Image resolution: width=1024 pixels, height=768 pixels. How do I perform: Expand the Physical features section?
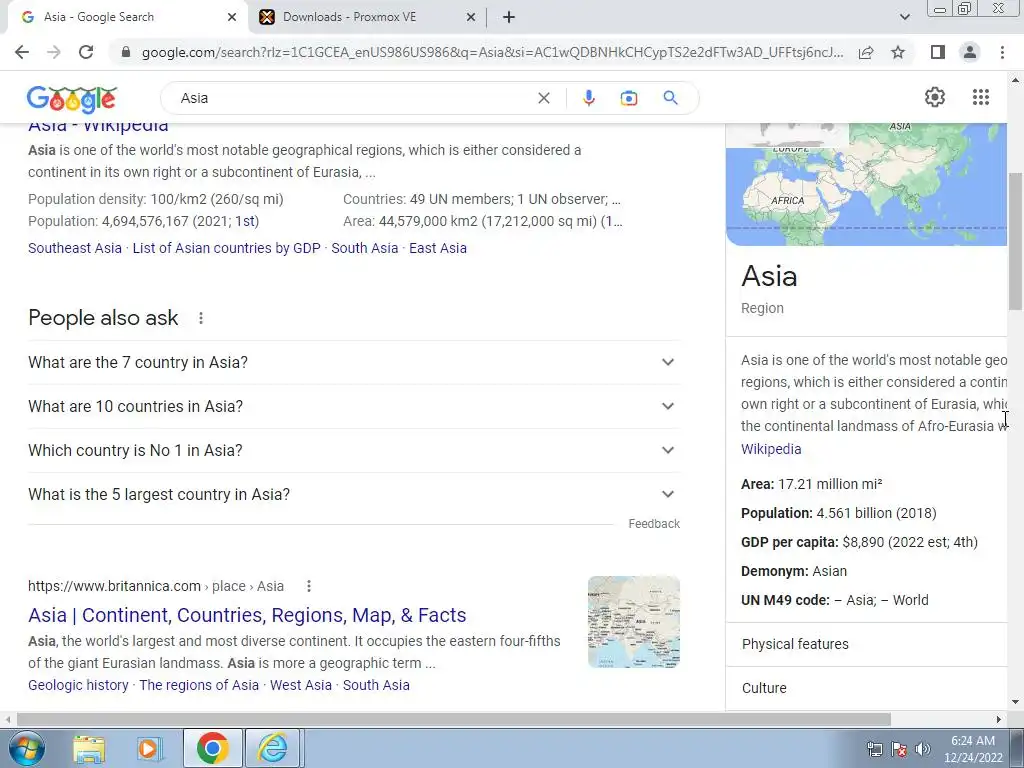pyautogui.click(x=867, y=645)
